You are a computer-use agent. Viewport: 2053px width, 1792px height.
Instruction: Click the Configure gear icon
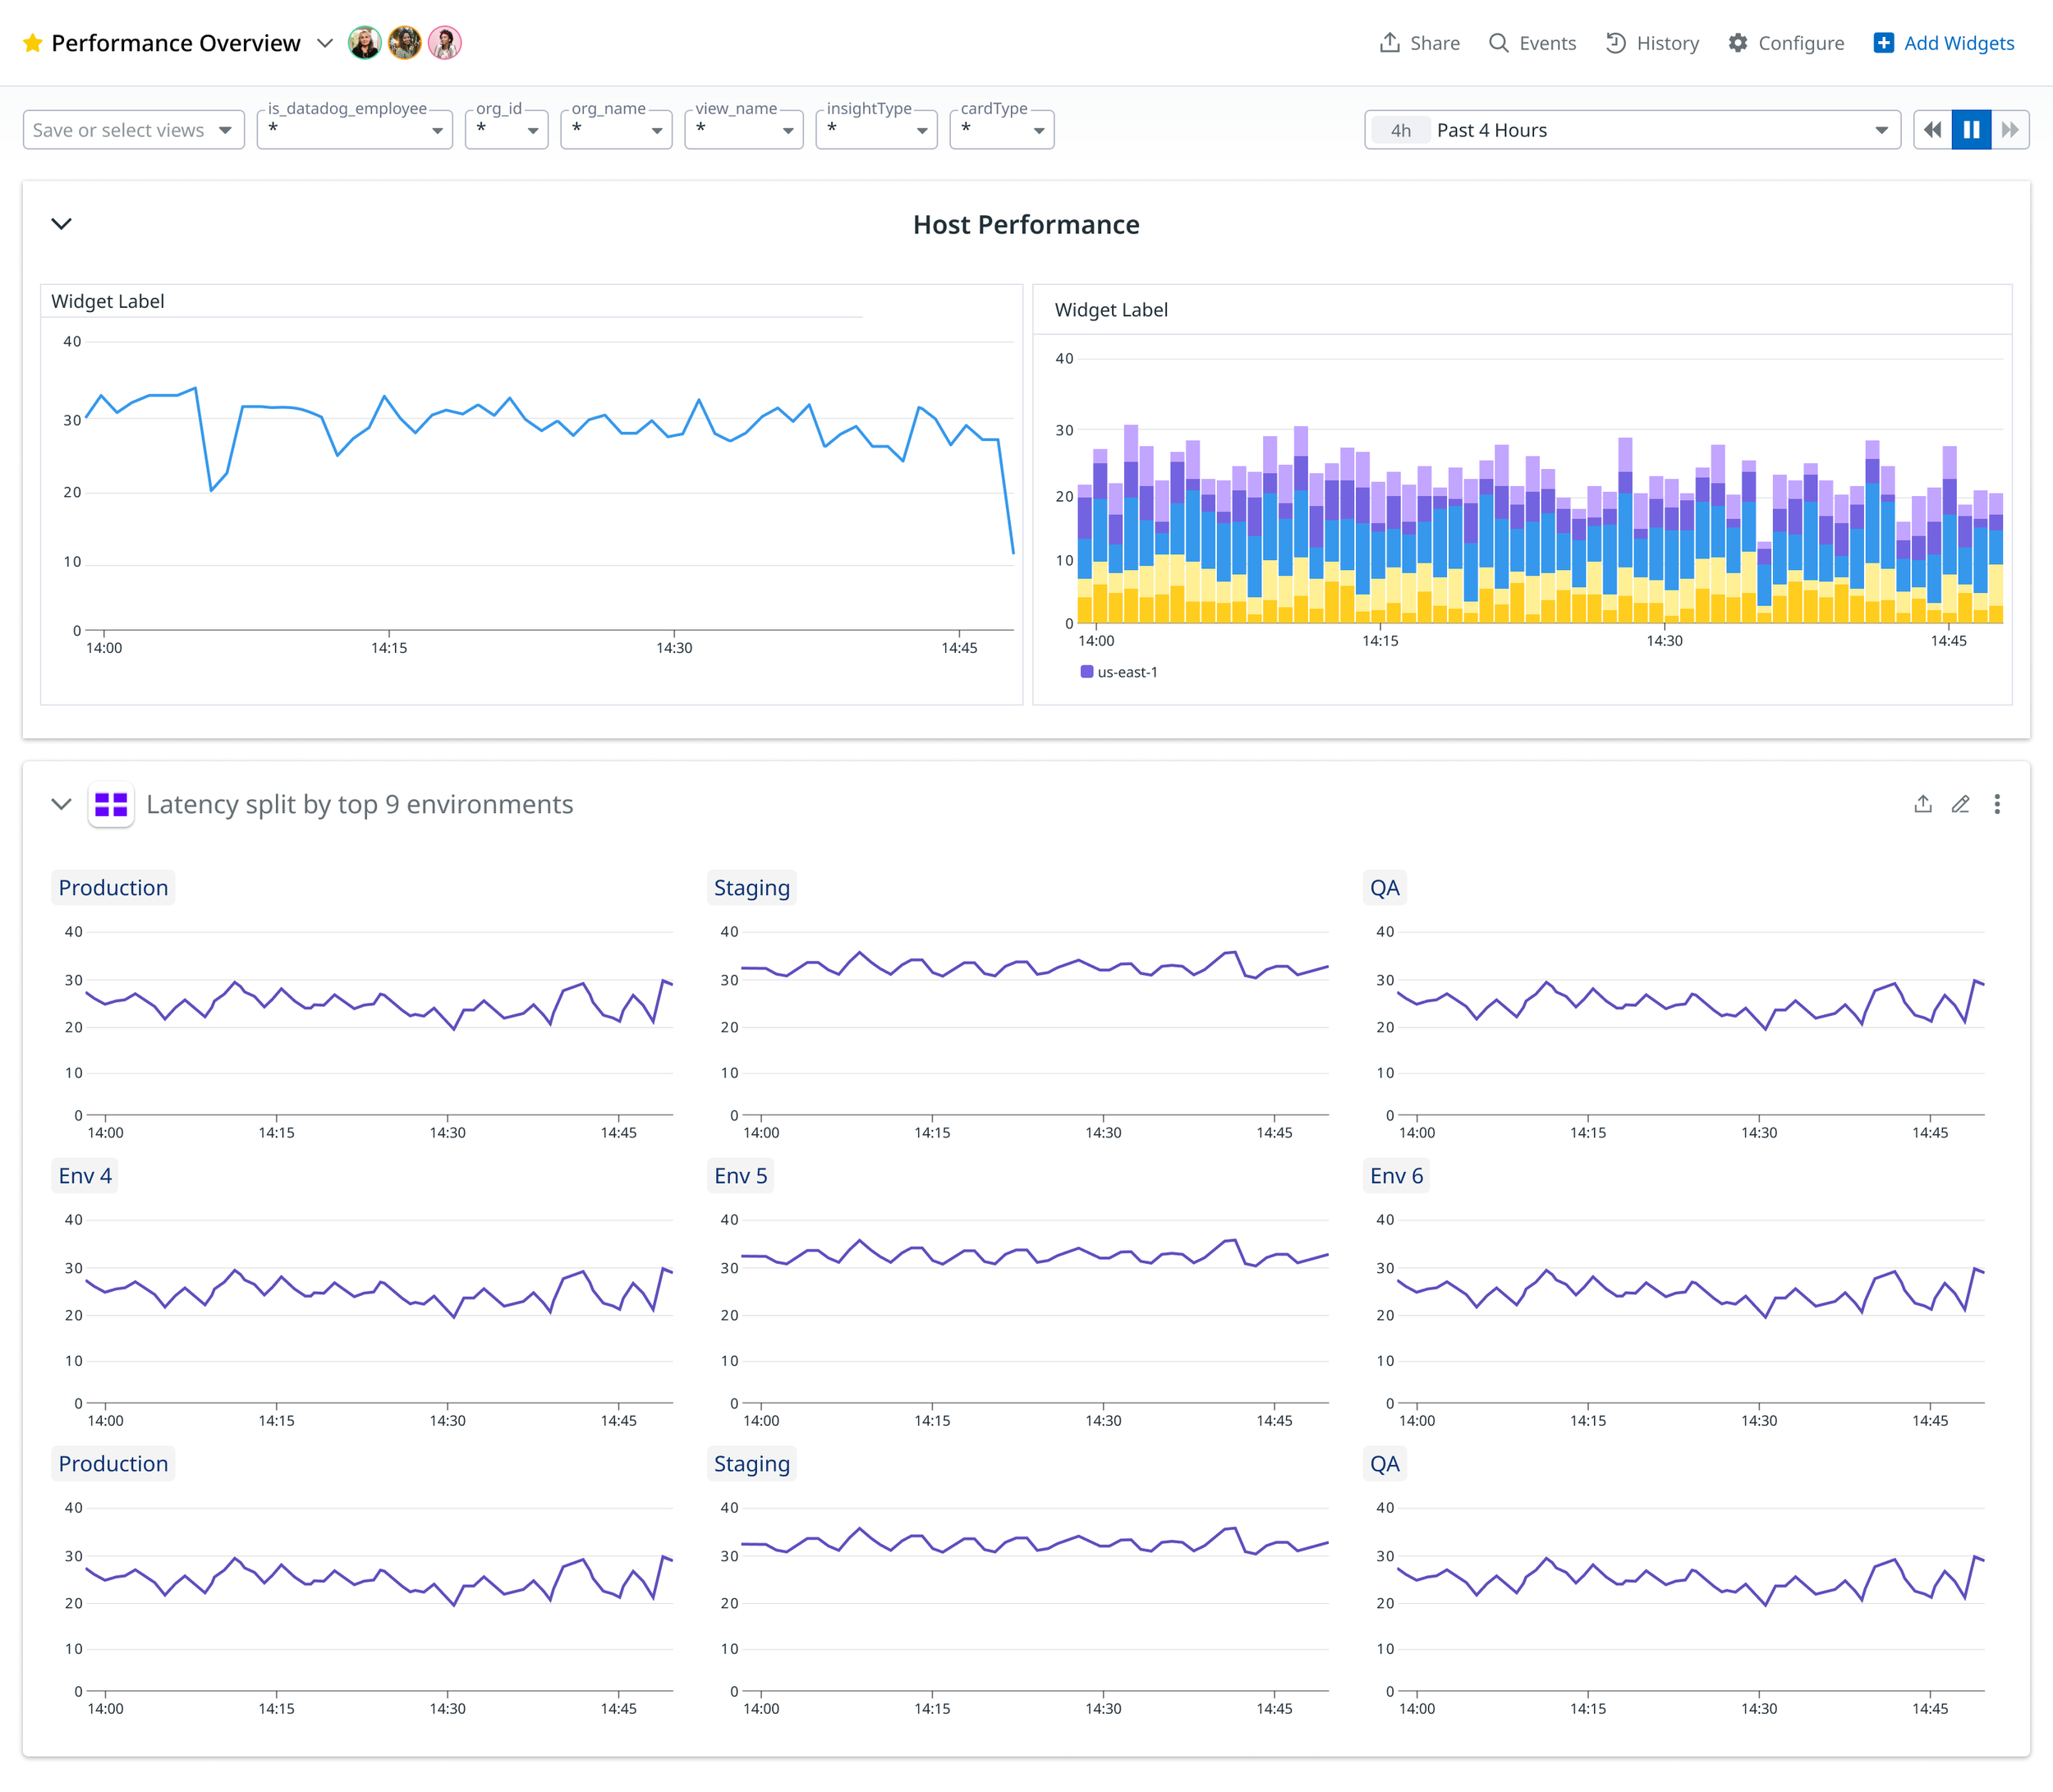point(1738,43)
